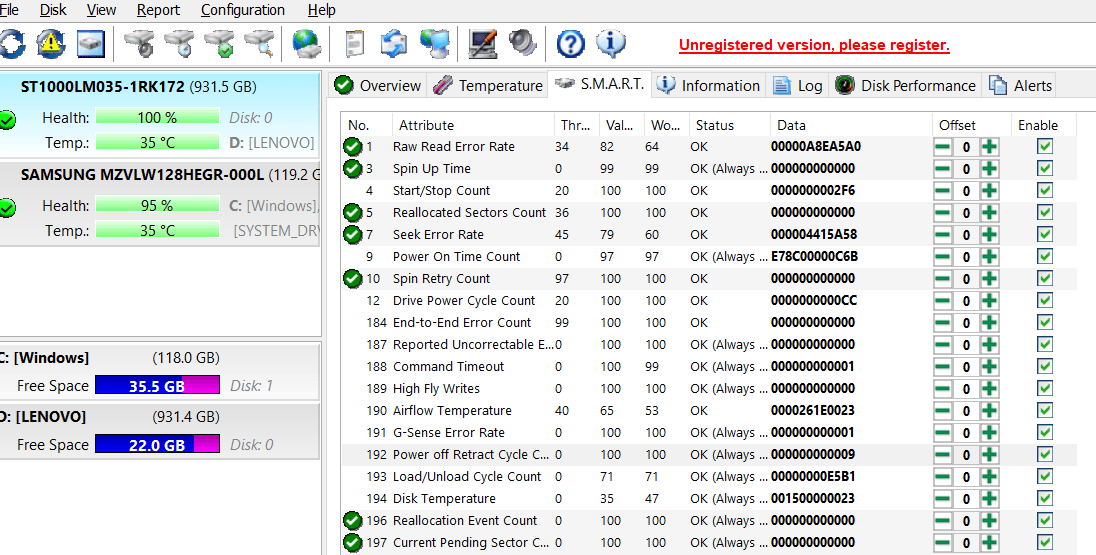Open the Disk menu
Viewport: 1096px width, 555px height.
[53, 10]
